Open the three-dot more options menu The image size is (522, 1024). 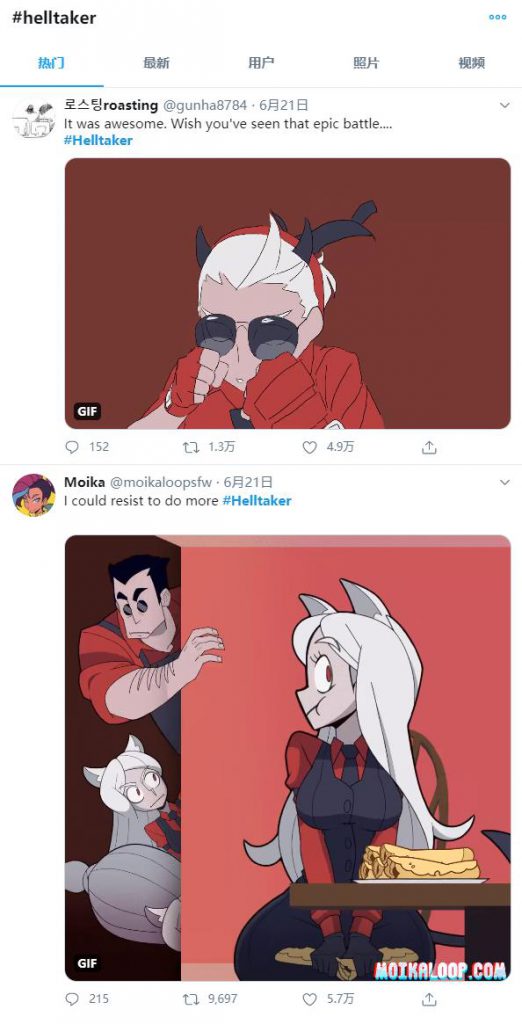coord(498,18)
